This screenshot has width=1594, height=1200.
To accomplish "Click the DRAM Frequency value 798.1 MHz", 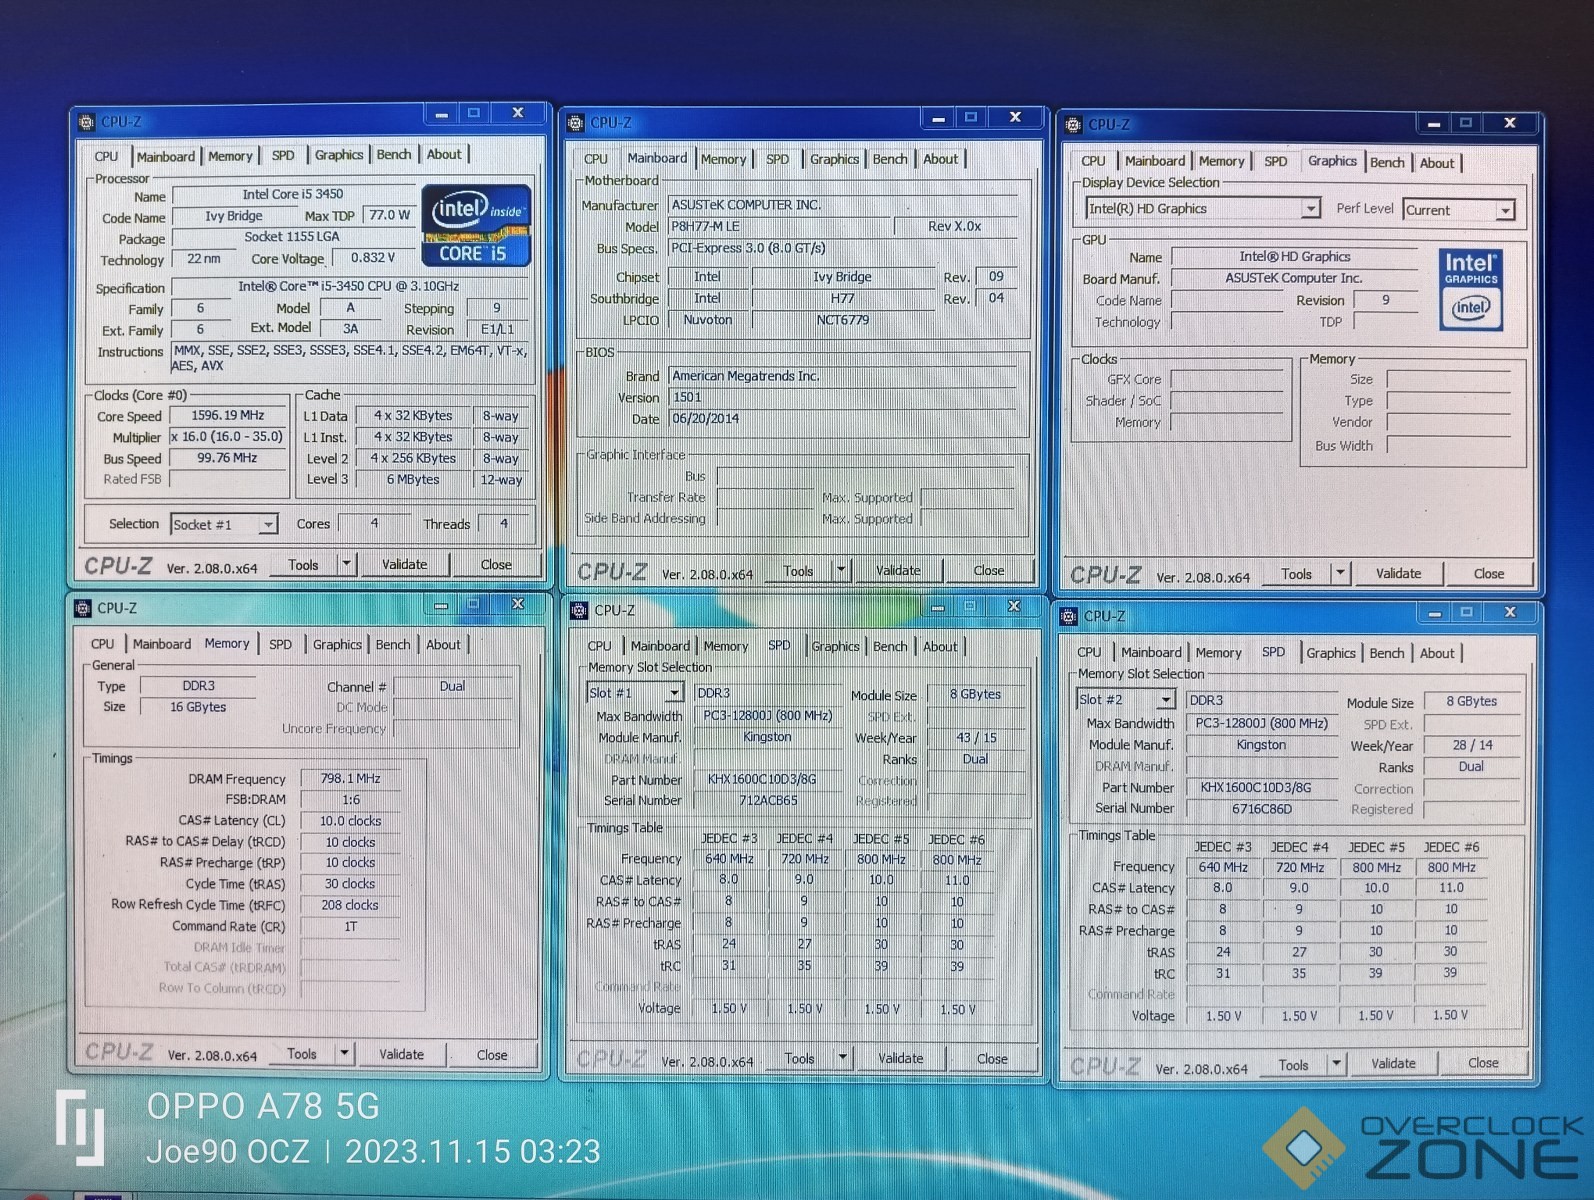I will coord(350,778).
